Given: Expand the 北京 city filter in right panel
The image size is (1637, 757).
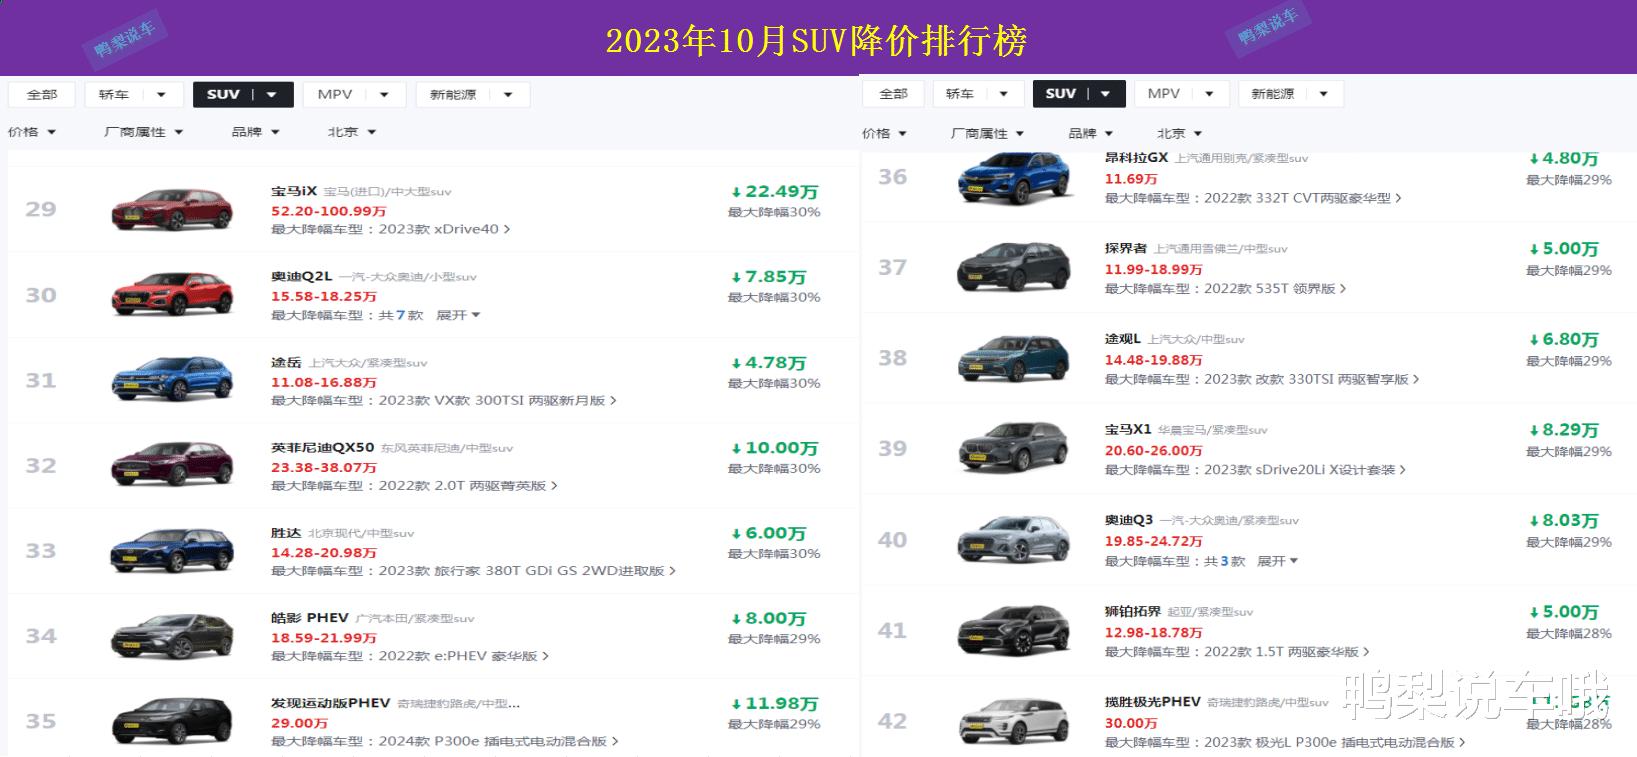Looking at the screenshot, I should (1180, 133).
